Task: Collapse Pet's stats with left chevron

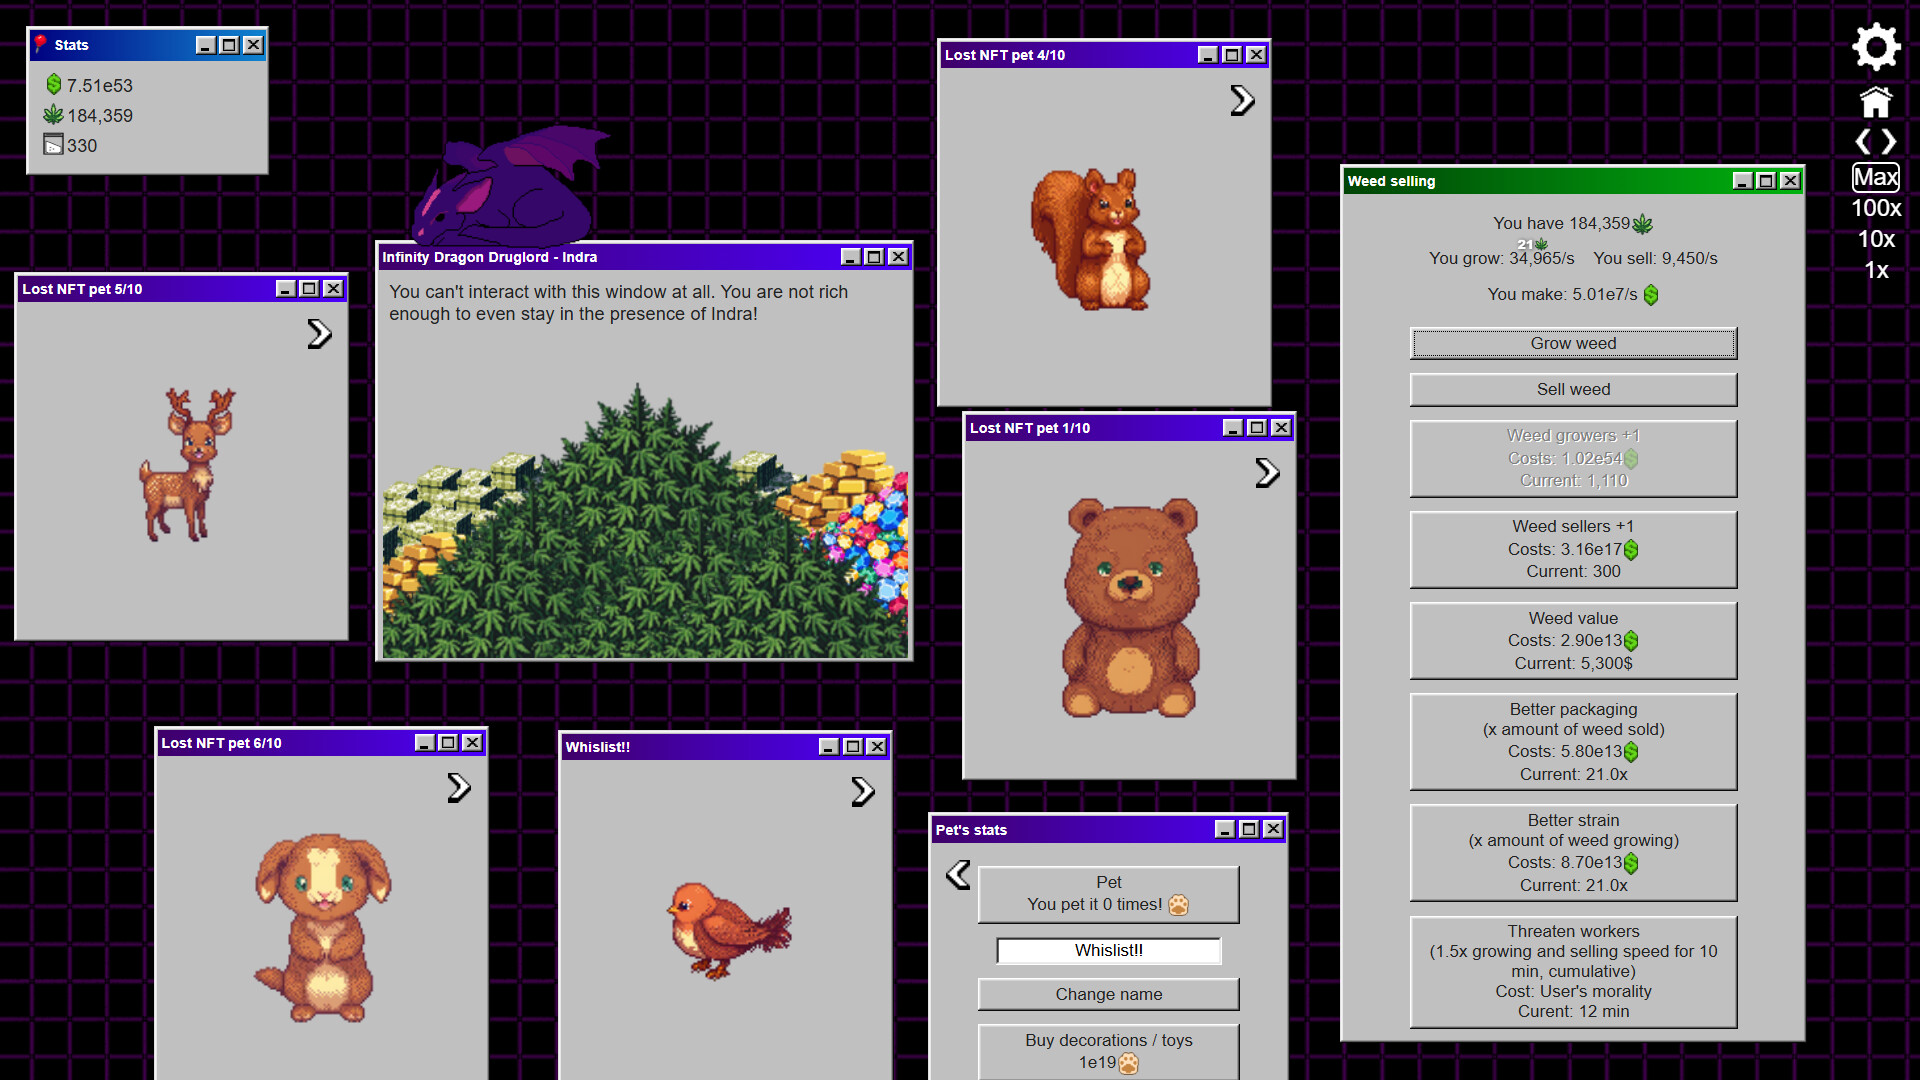Action: (958, 875)
